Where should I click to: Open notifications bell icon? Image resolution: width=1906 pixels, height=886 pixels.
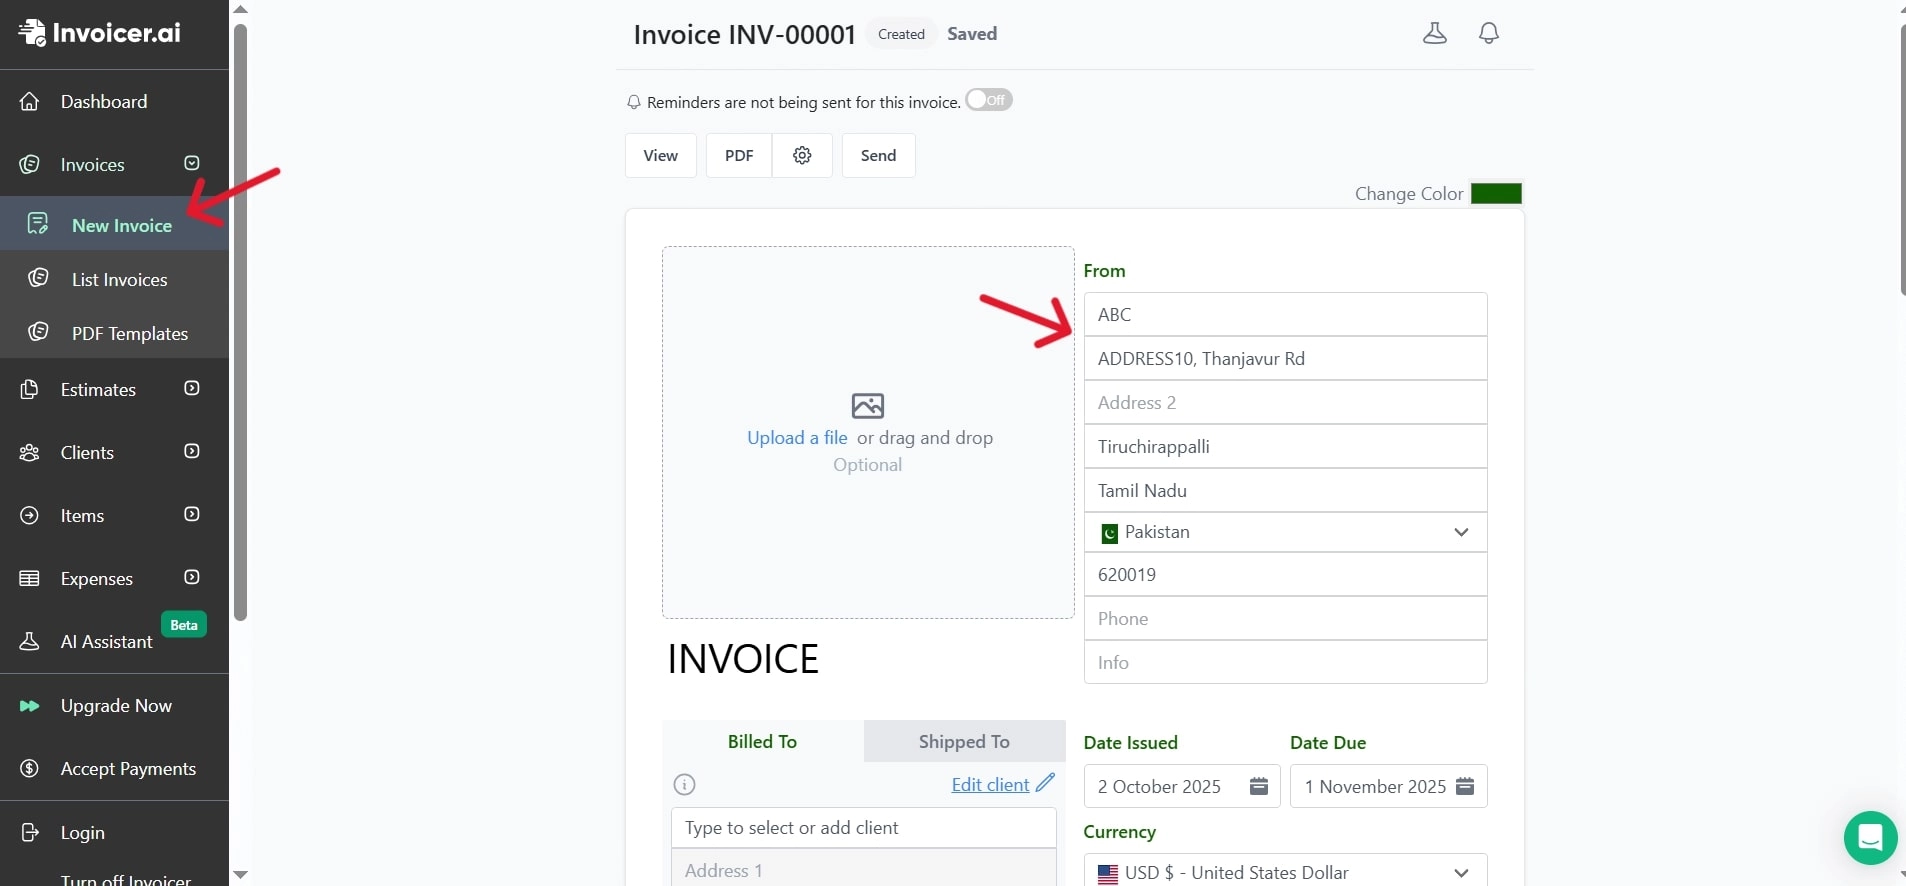tap(1489, 33)
